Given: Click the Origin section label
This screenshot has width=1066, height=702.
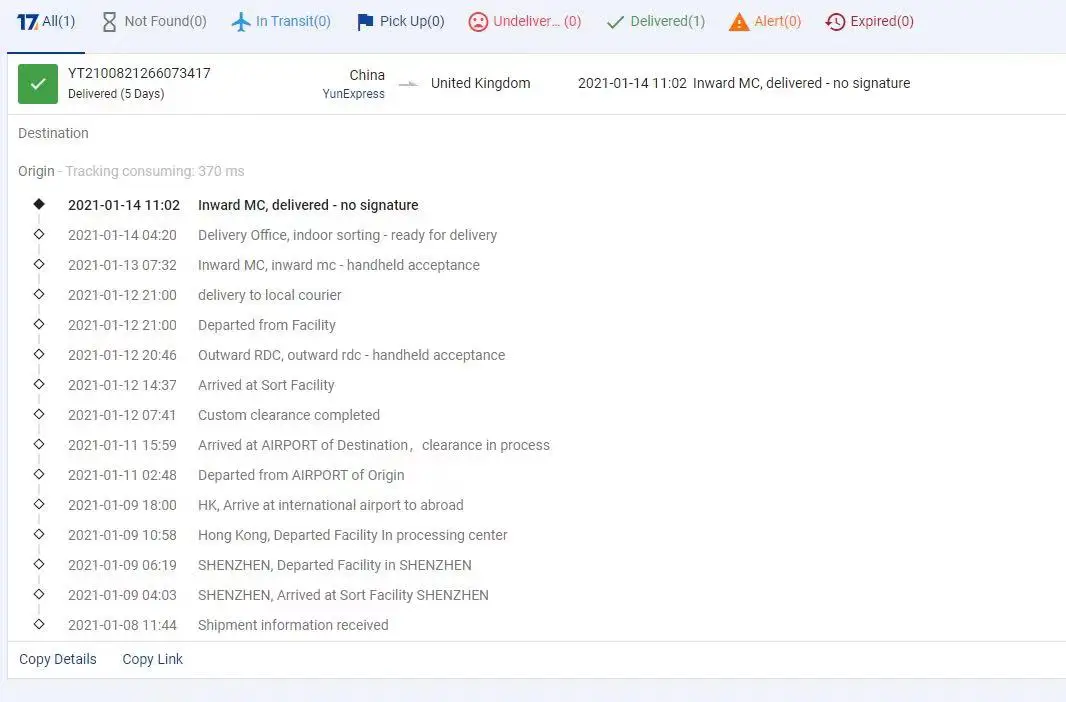Looking at the screenshot, I should 36,171.
